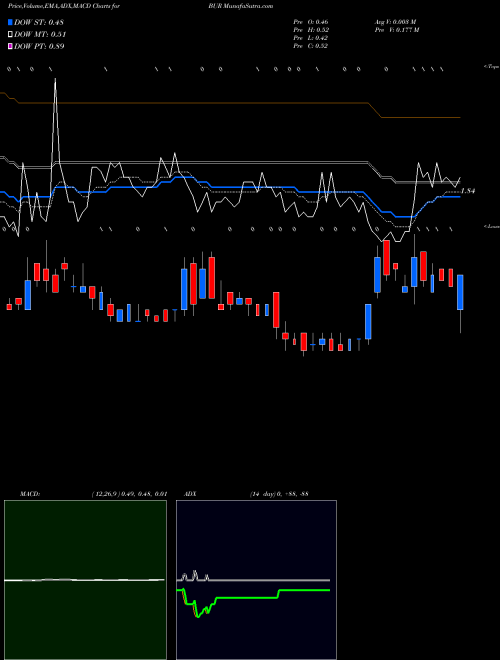Click the 'BUR MunafaSutra.com' heading text
The height and width of the screenshot is (660, 500).
click(240, 6)
